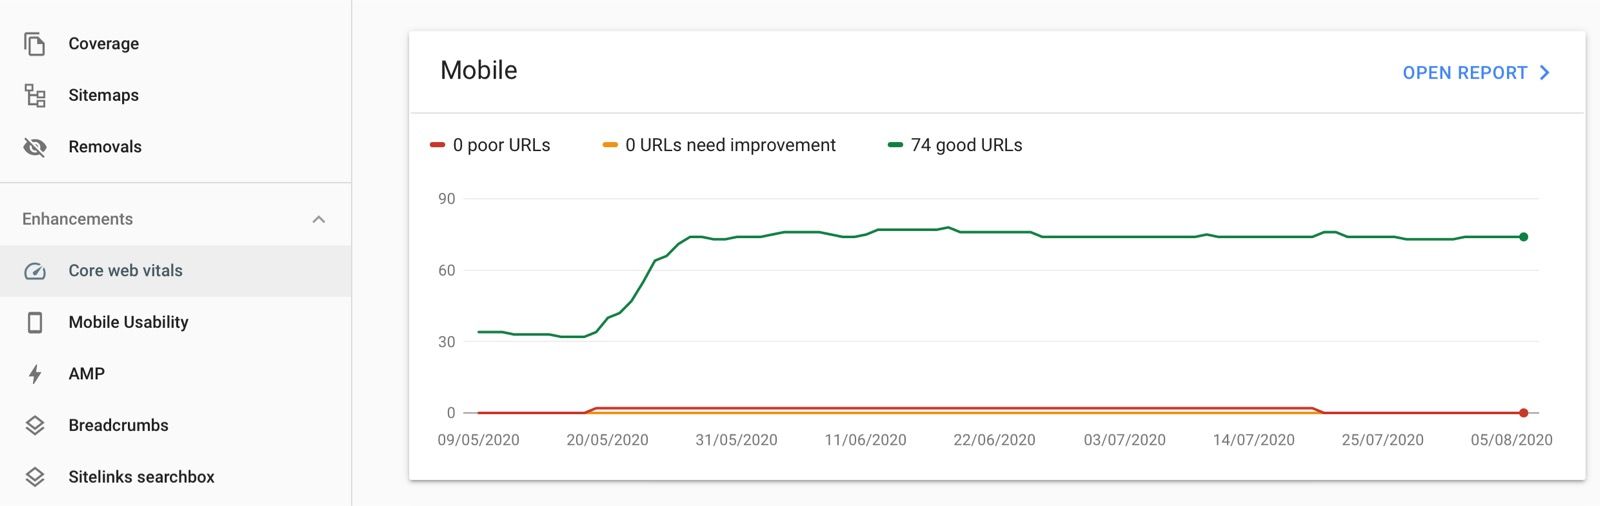The image size is (1600, 506).
Task: Click the red end point on chart baseline
Action: pyautogui.click(x=1523, y=413)
